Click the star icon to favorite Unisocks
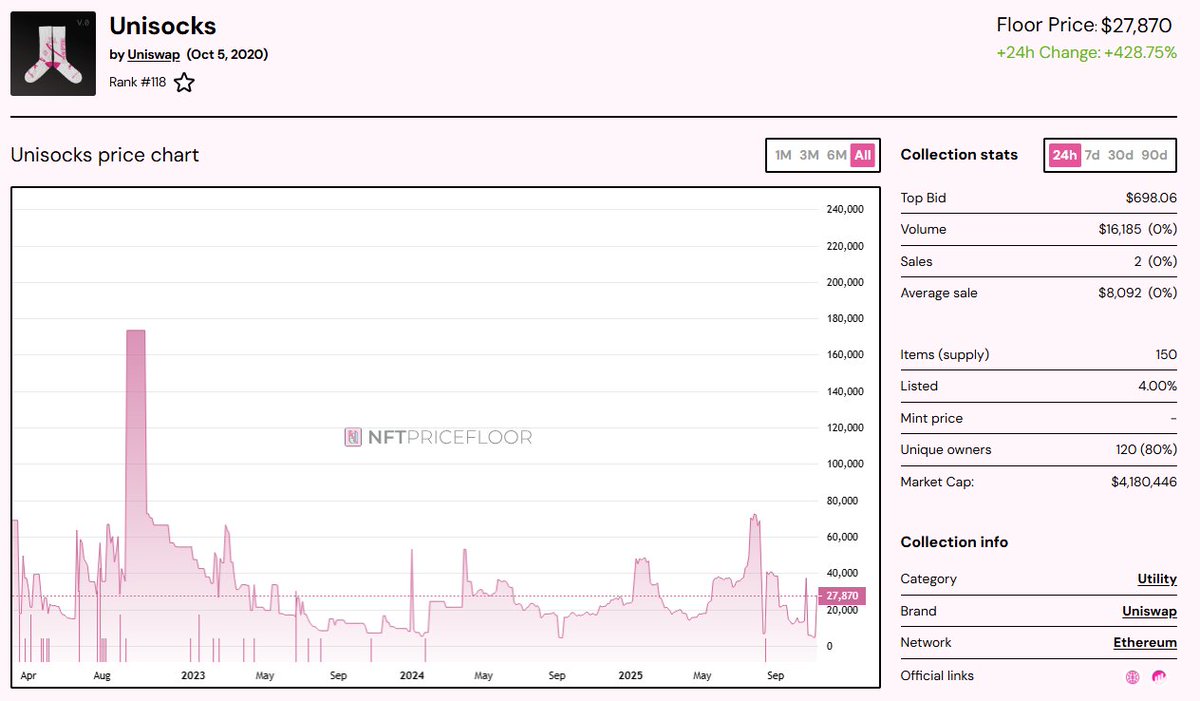 [x=184, y=83]
